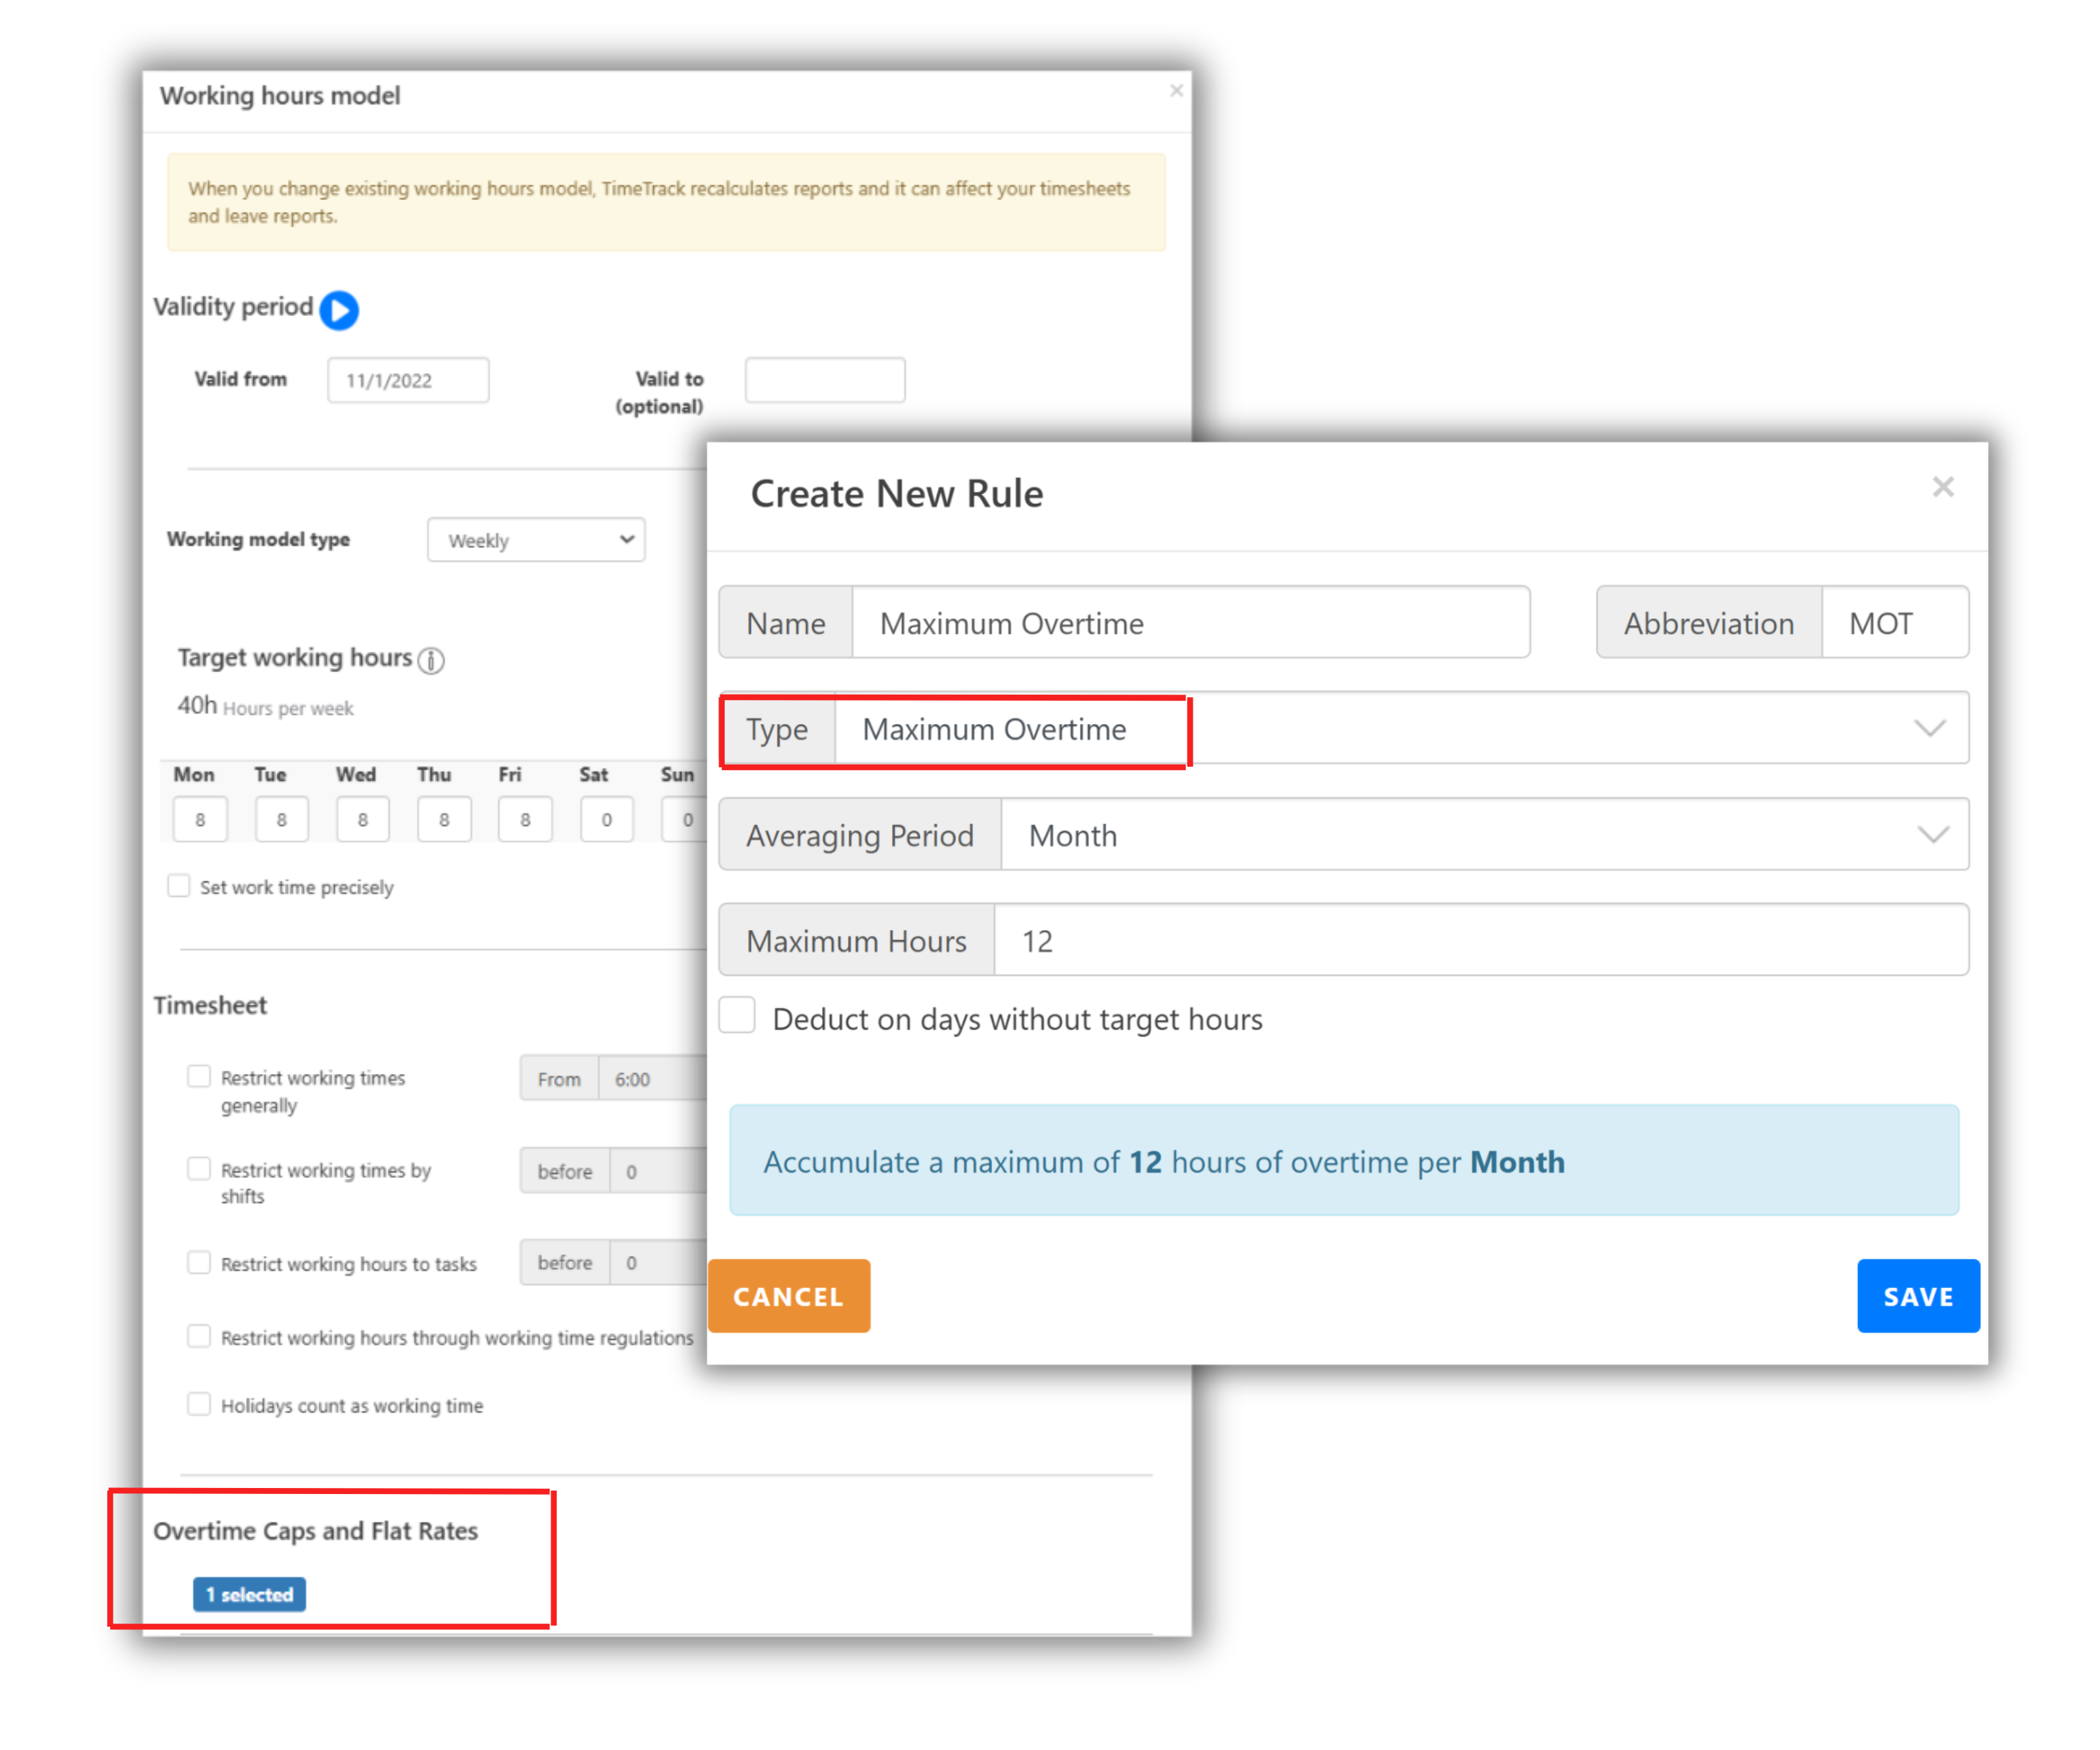
Task: Expand the Averaging Period dropdown
Action: [x=1484, y=835]
